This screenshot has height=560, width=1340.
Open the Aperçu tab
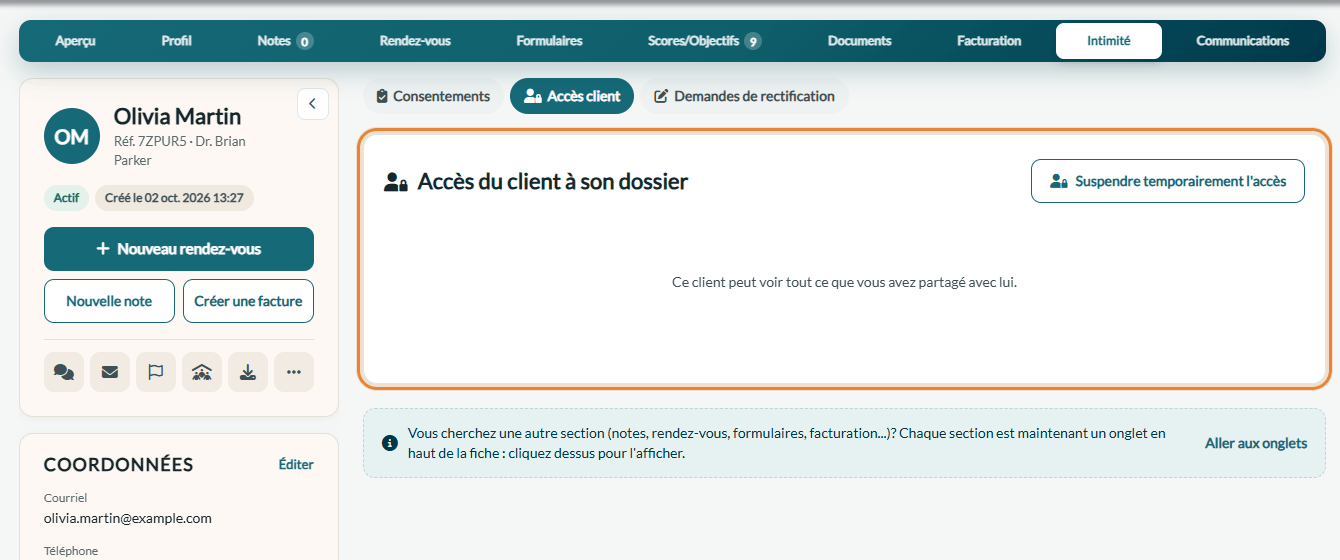[x=76, y=41]
